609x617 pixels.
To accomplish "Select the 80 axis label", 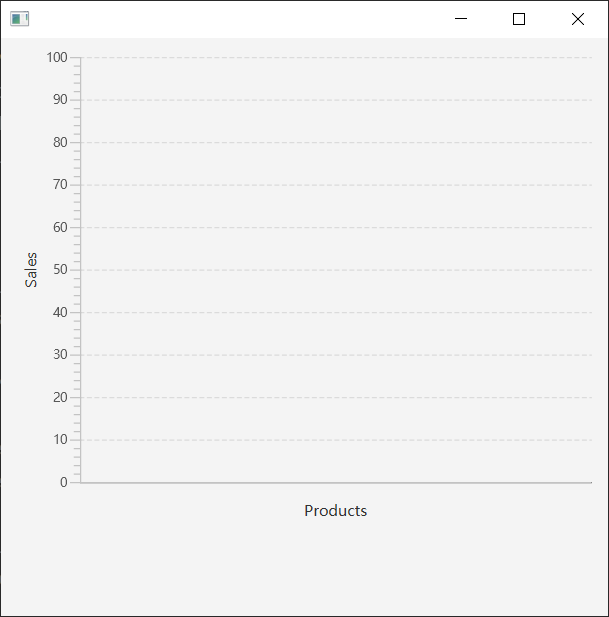I will point(59,142).
